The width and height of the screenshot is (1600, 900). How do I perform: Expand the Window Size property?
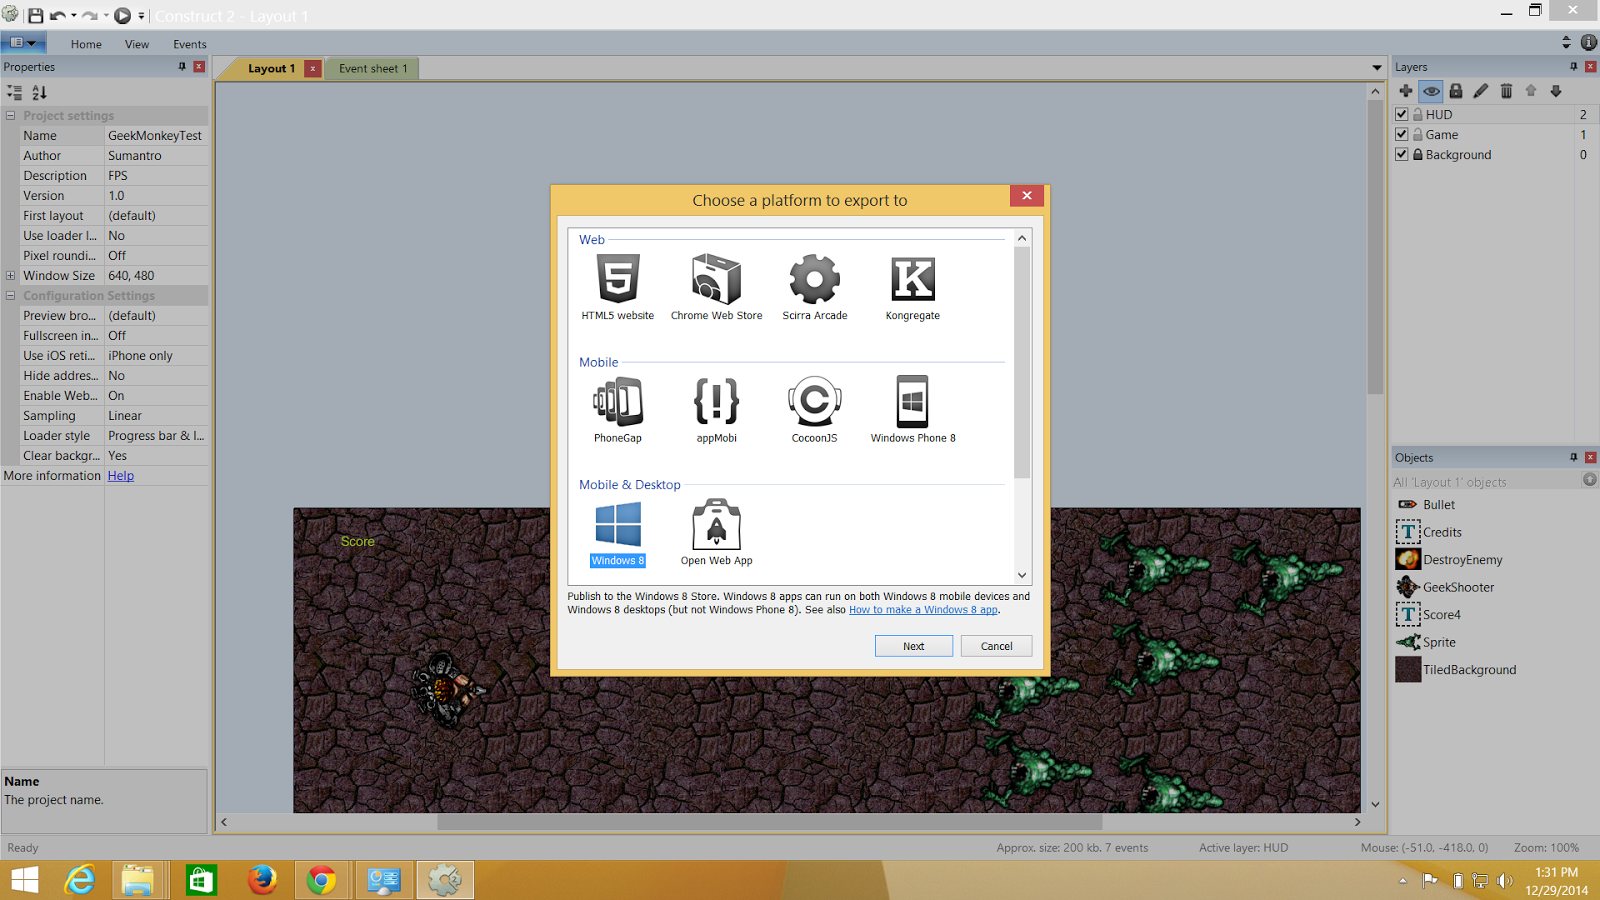pos(9,275)
